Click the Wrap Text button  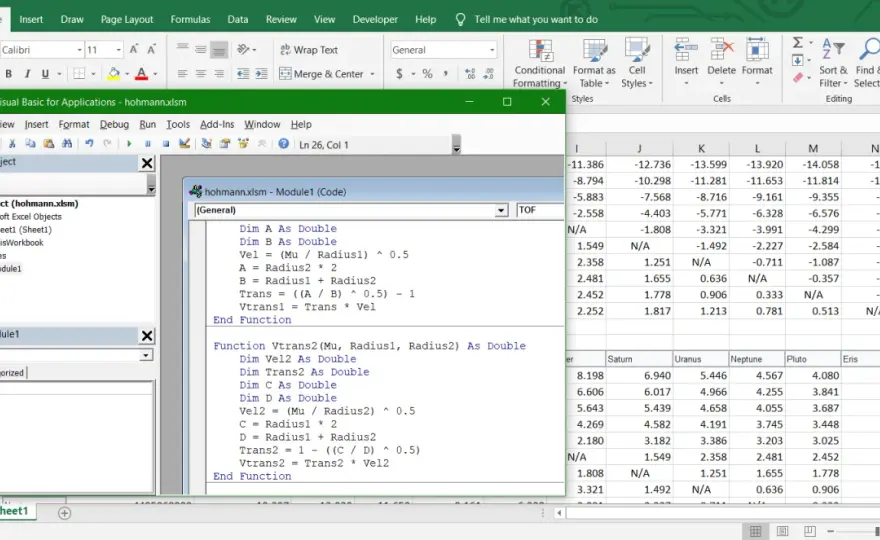[309, 50]
